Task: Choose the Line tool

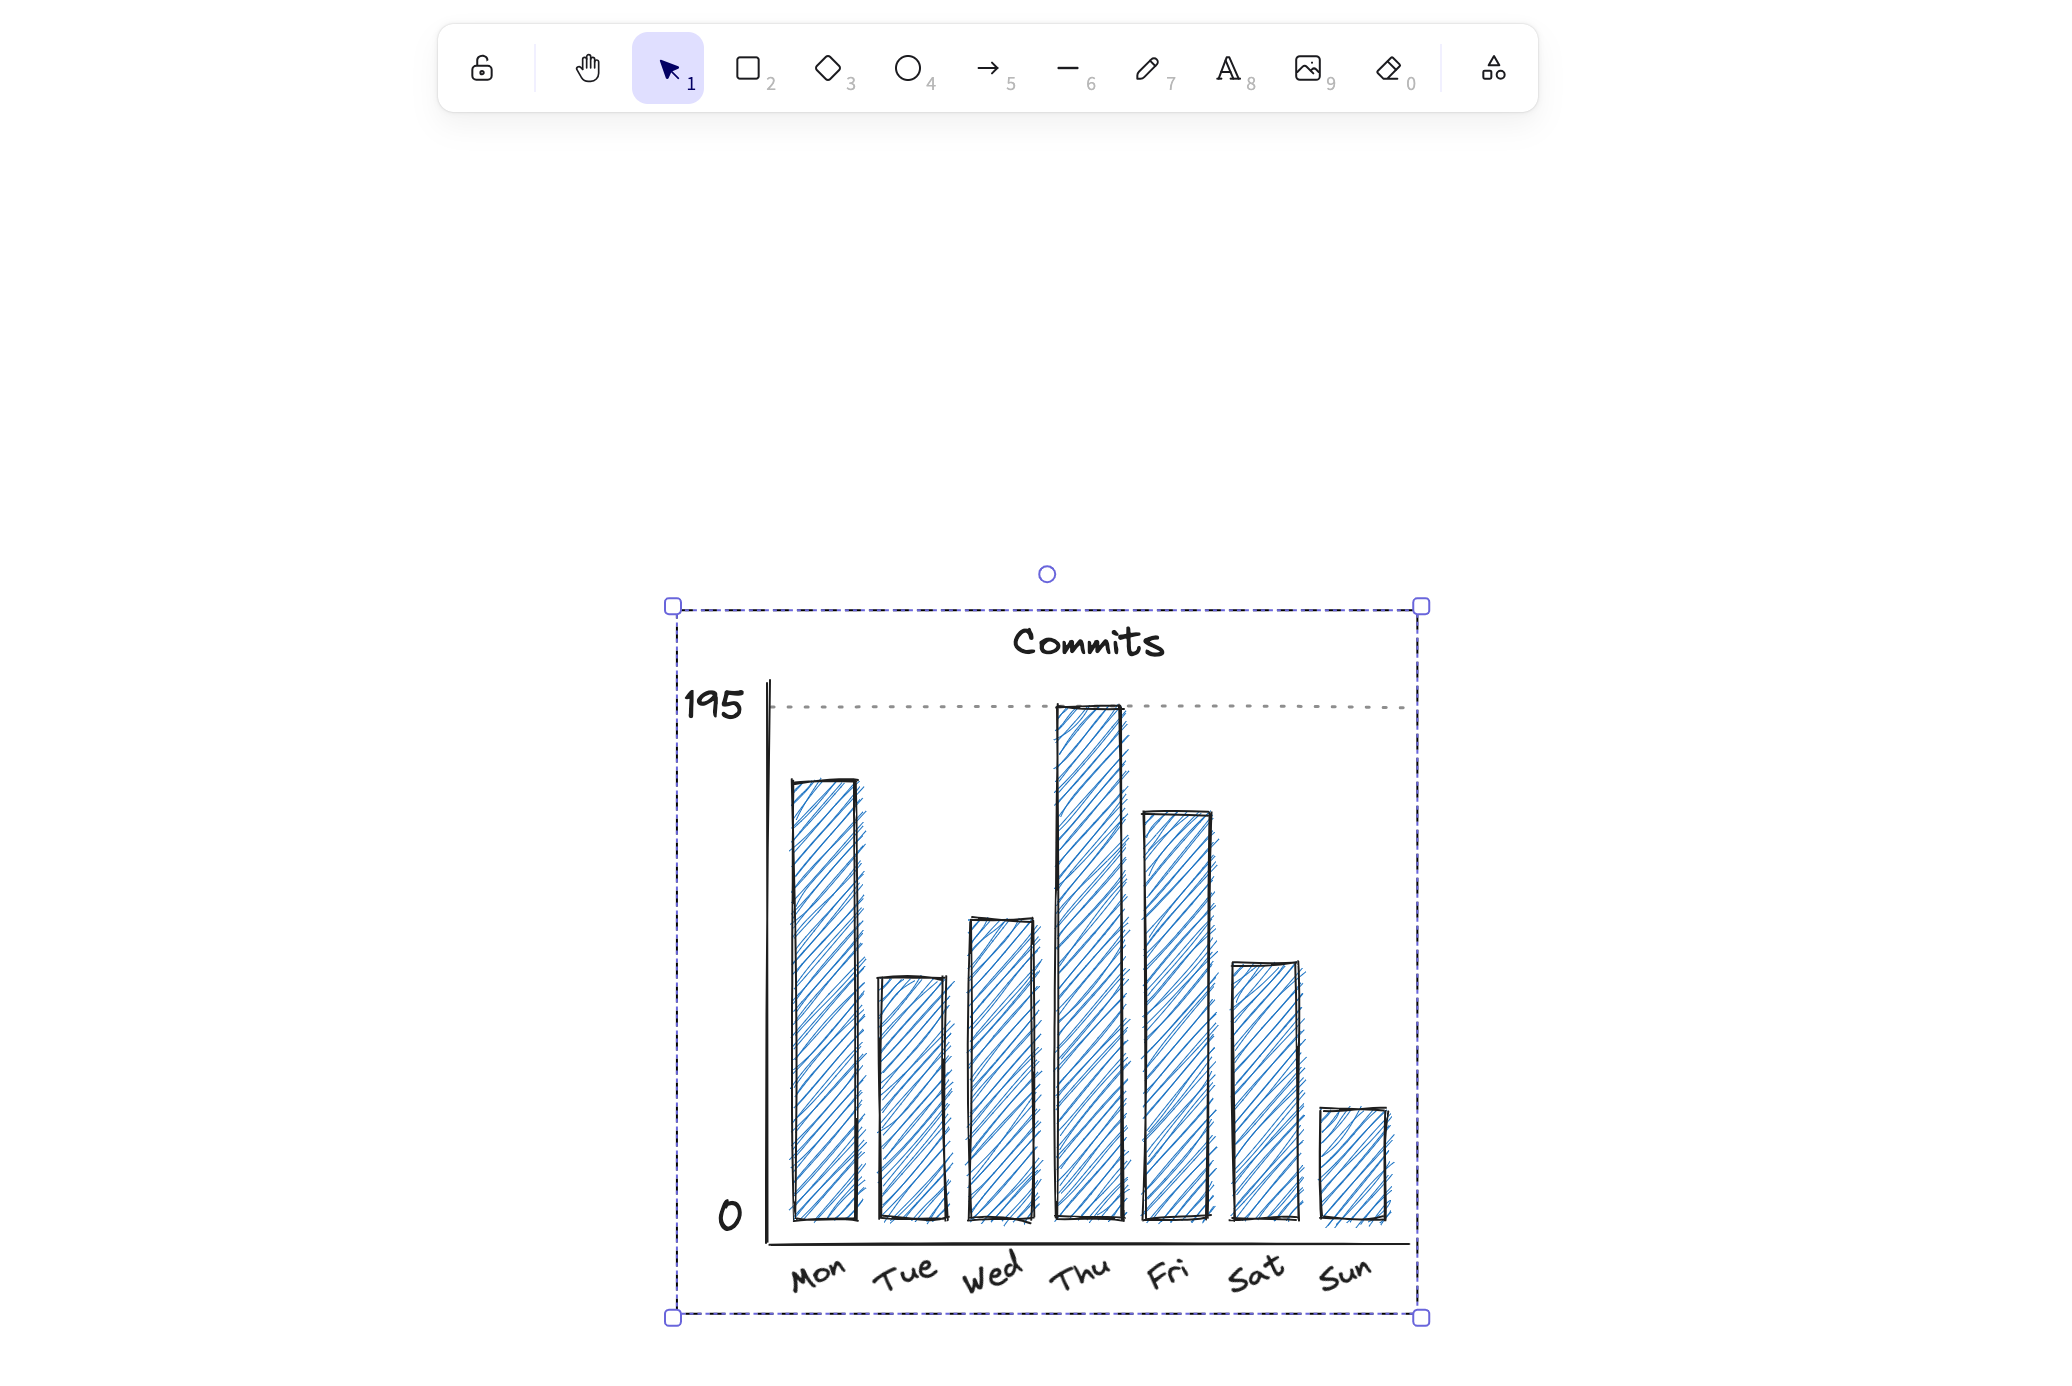Action: point(1068,68)
